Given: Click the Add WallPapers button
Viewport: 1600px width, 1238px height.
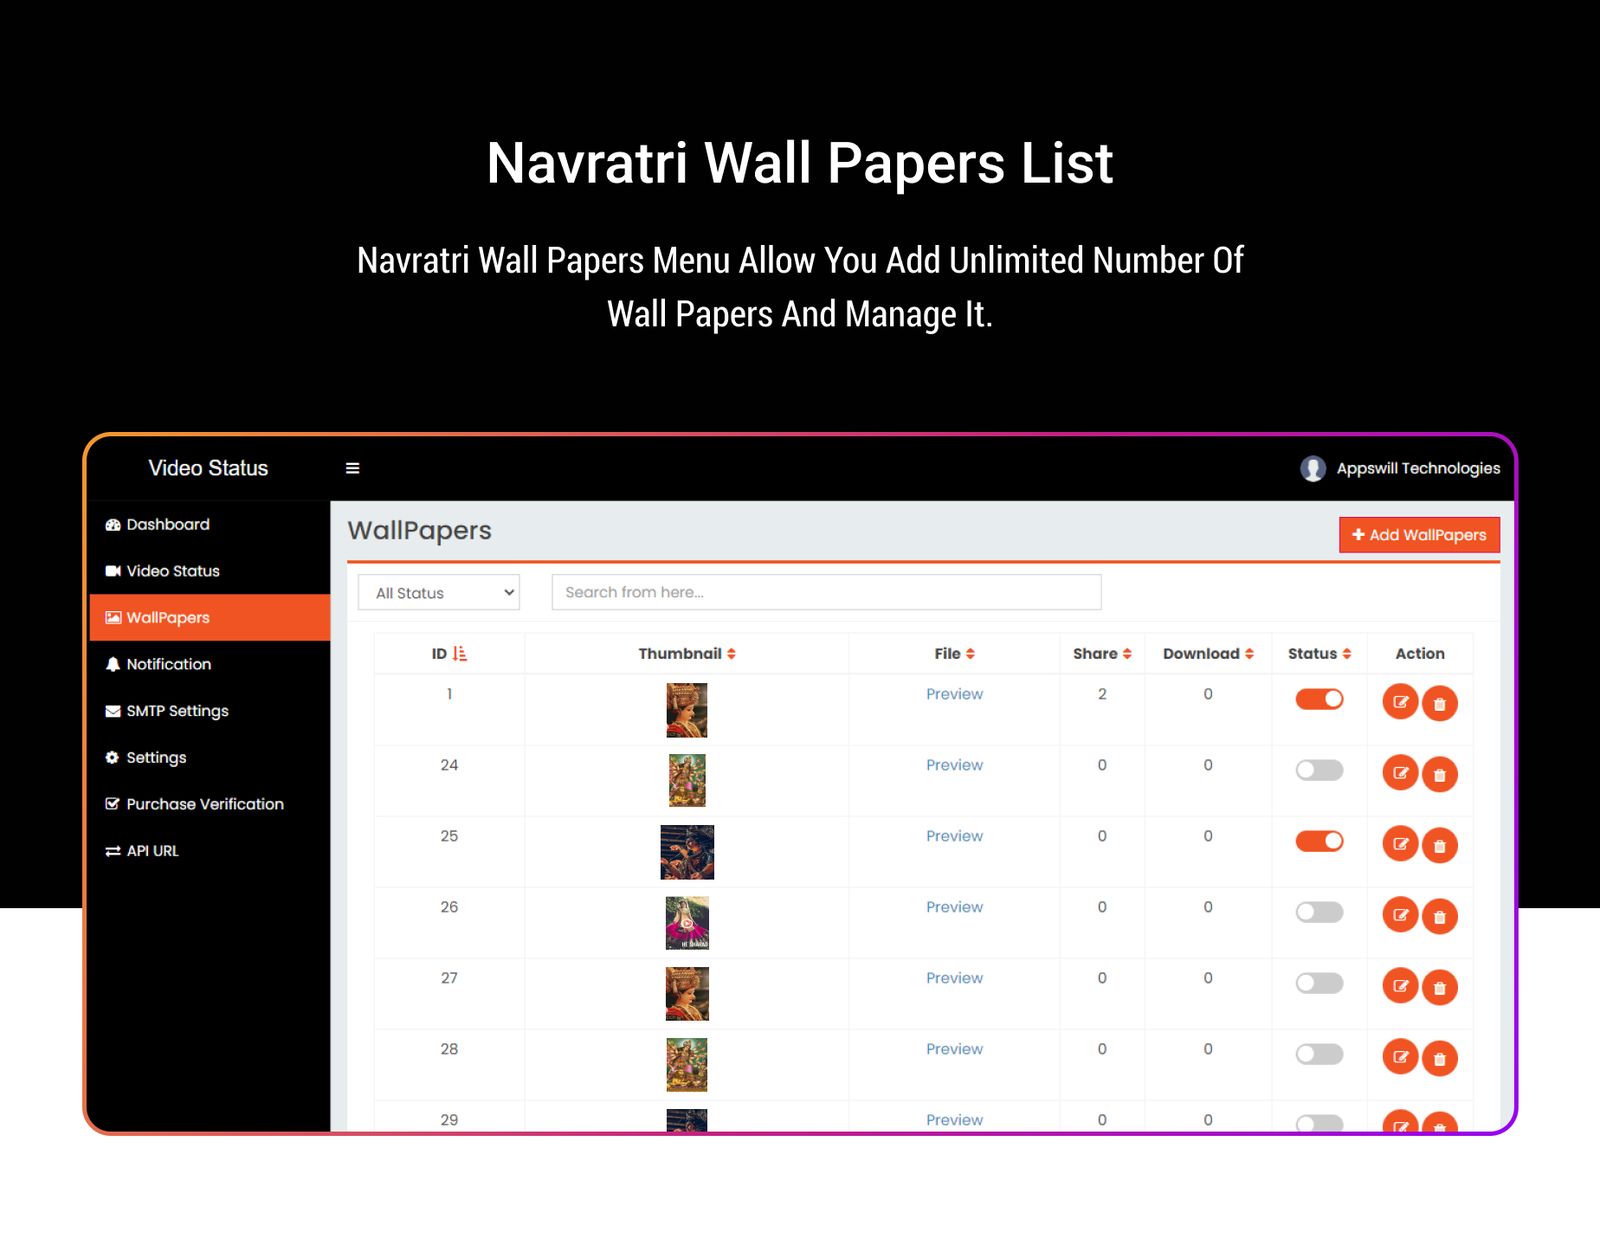Looking at the screenshot, I should coord(1418,535).
